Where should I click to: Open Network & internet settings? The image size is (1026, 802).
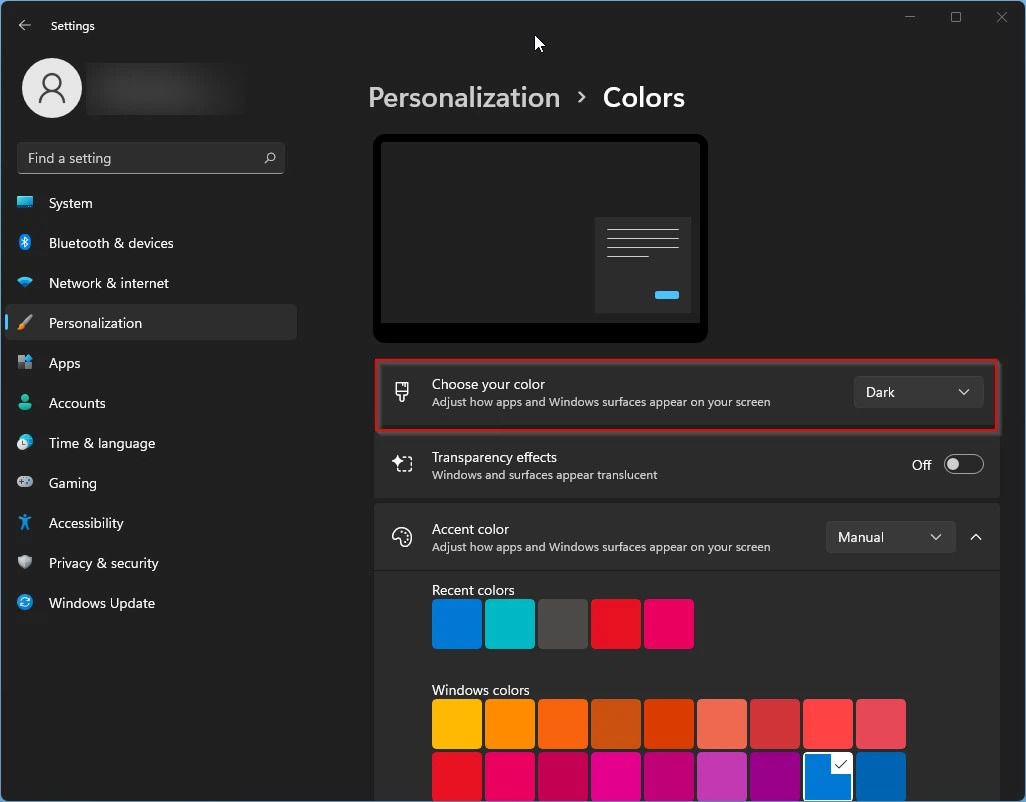click(x=150, y=283)
